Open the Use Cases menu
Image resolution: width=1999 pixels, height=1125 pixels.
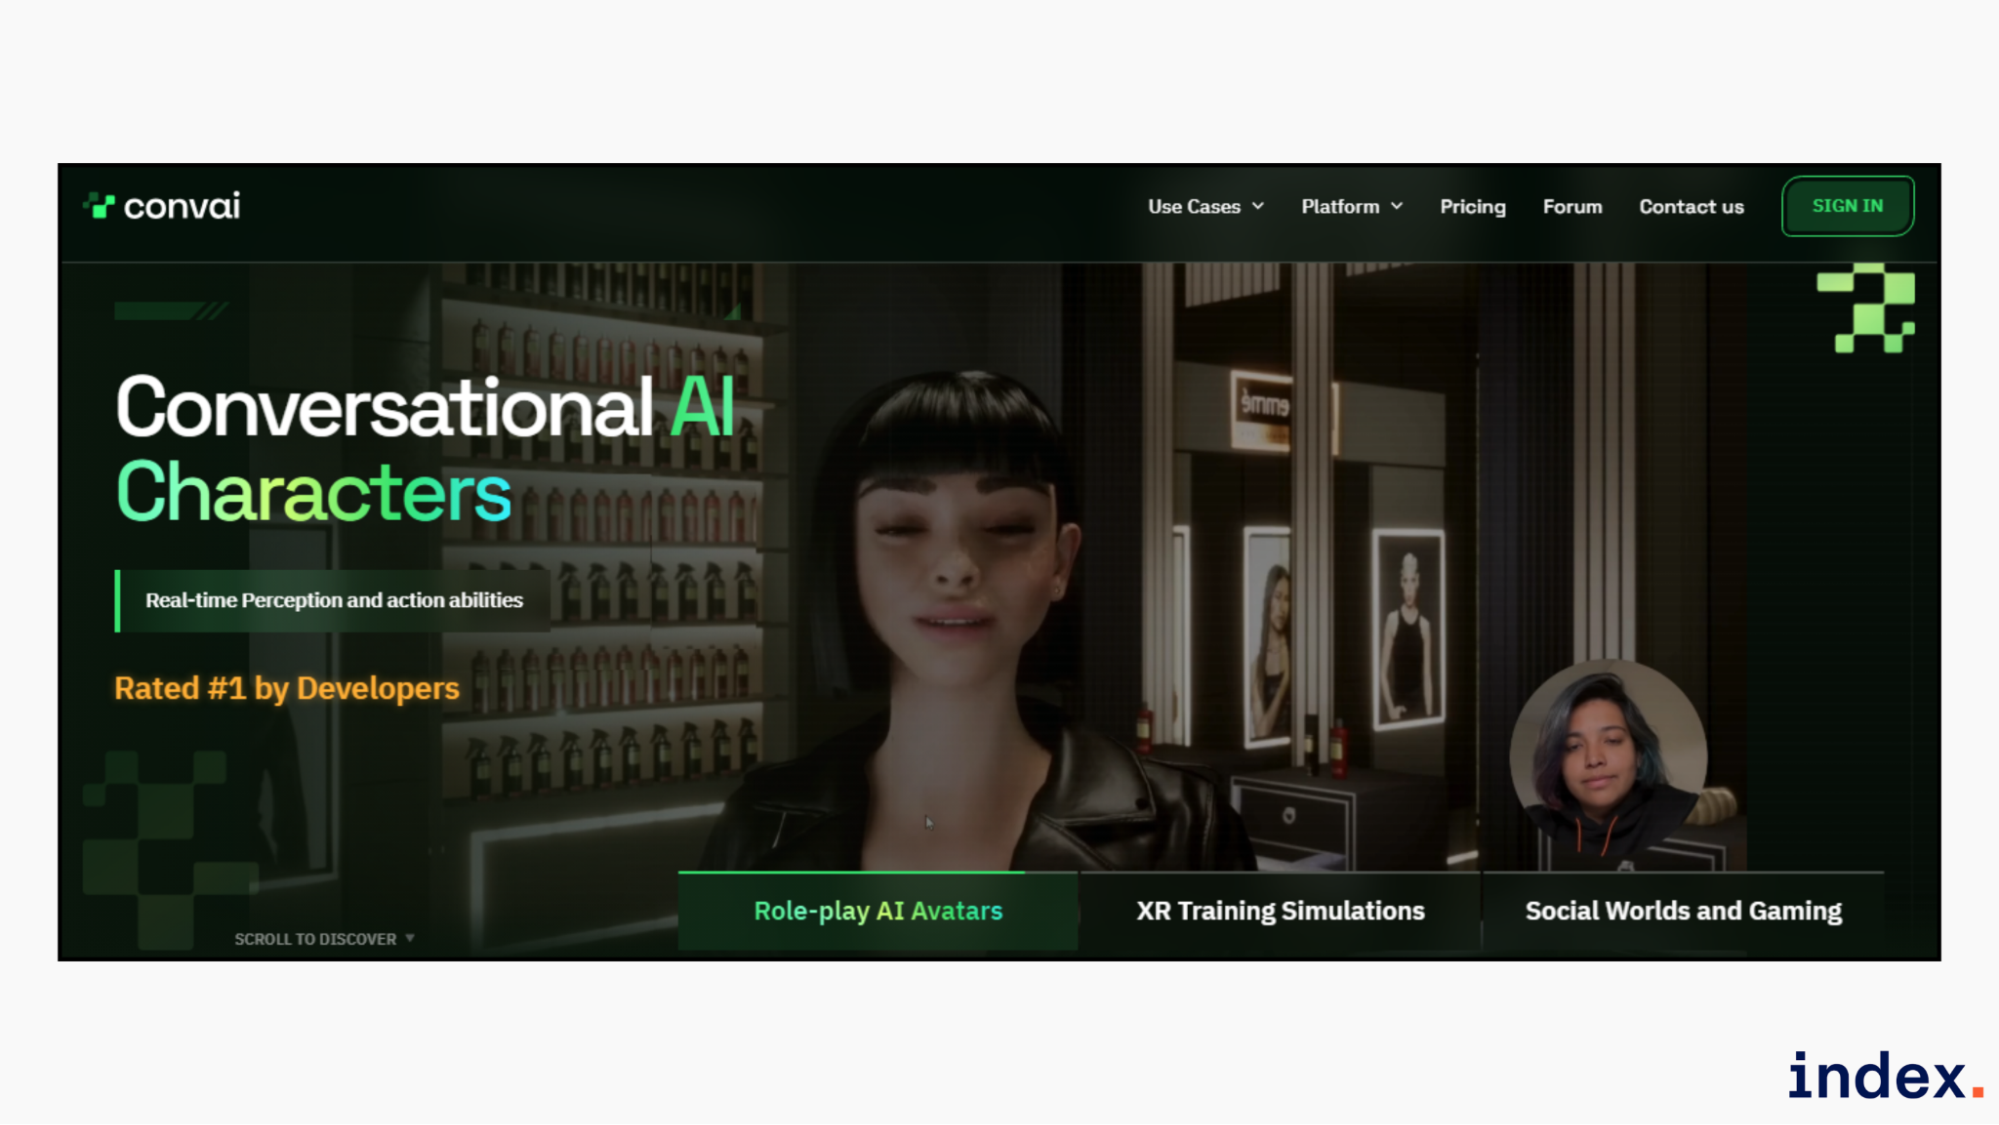(x=1194, y=207)
